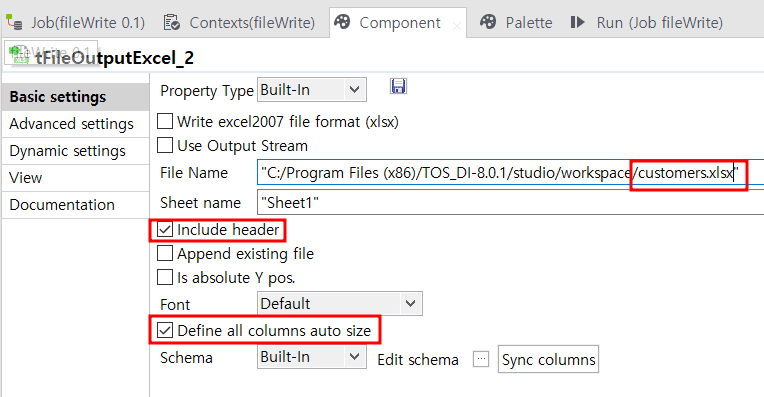Click the Sheet name input field

pyautogui.click(x=510, y=202)
